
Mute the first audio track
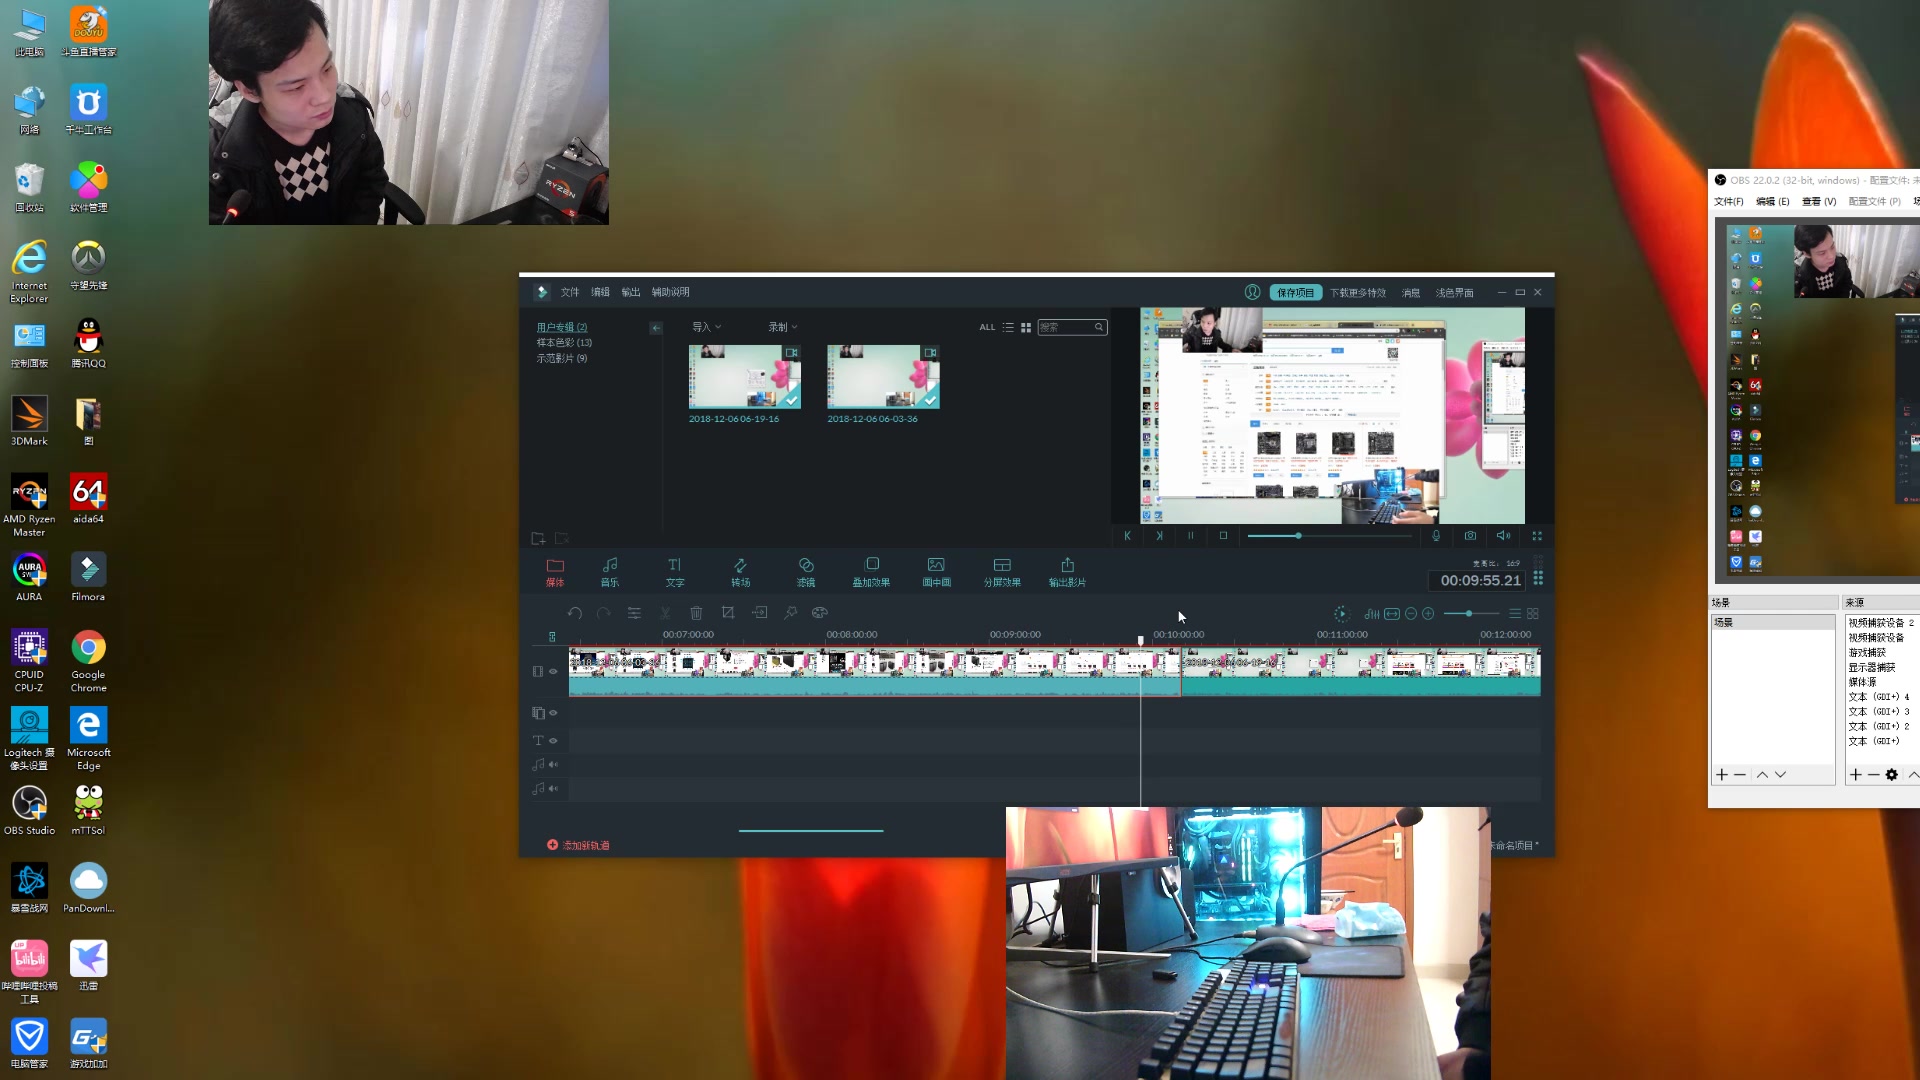(x=553, y=765)
